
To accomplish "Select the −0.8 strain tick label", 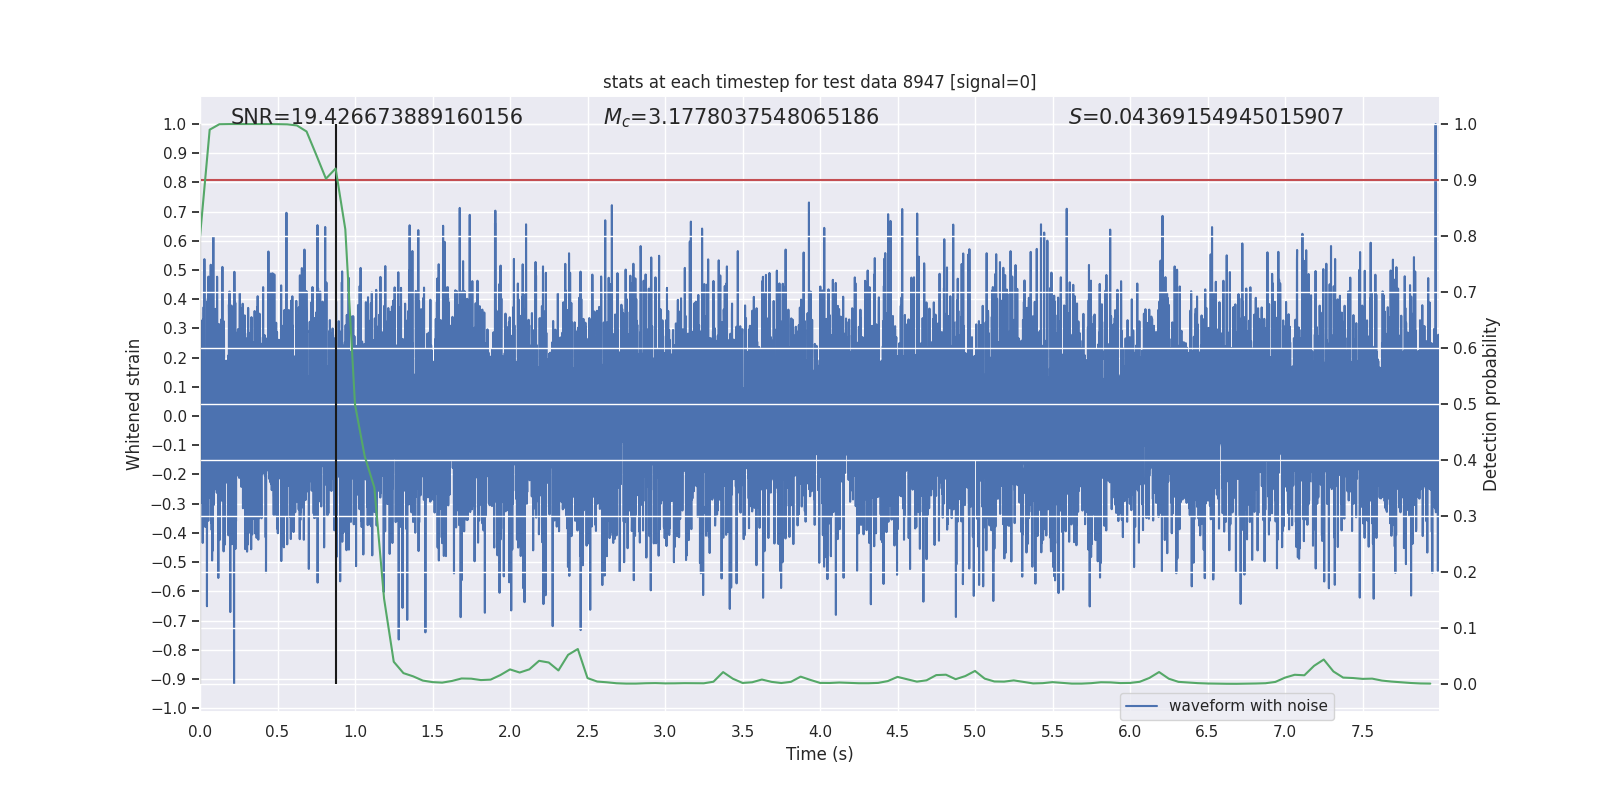I will (x=169, y=650).
